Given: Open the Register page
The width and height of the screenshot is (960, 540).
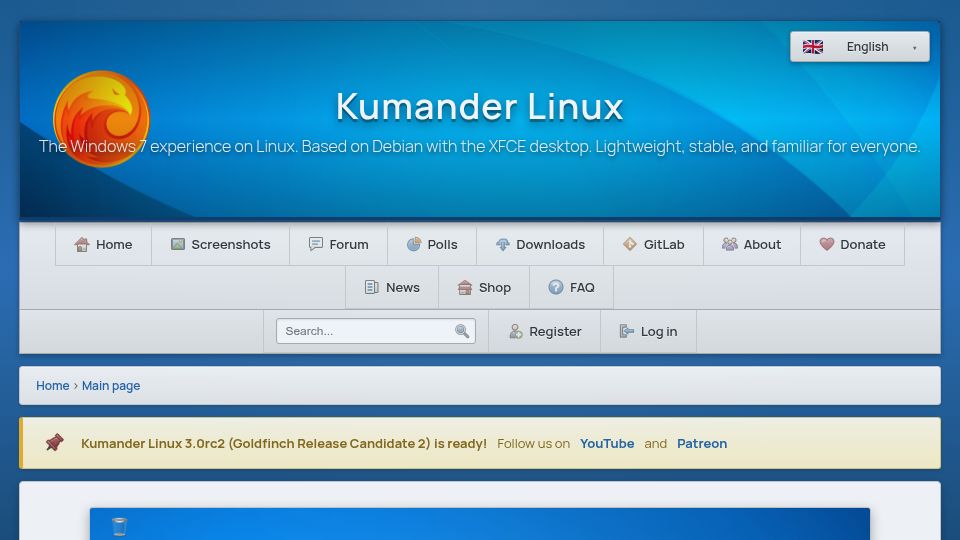Looking at the screenshot, I should 544,331.
